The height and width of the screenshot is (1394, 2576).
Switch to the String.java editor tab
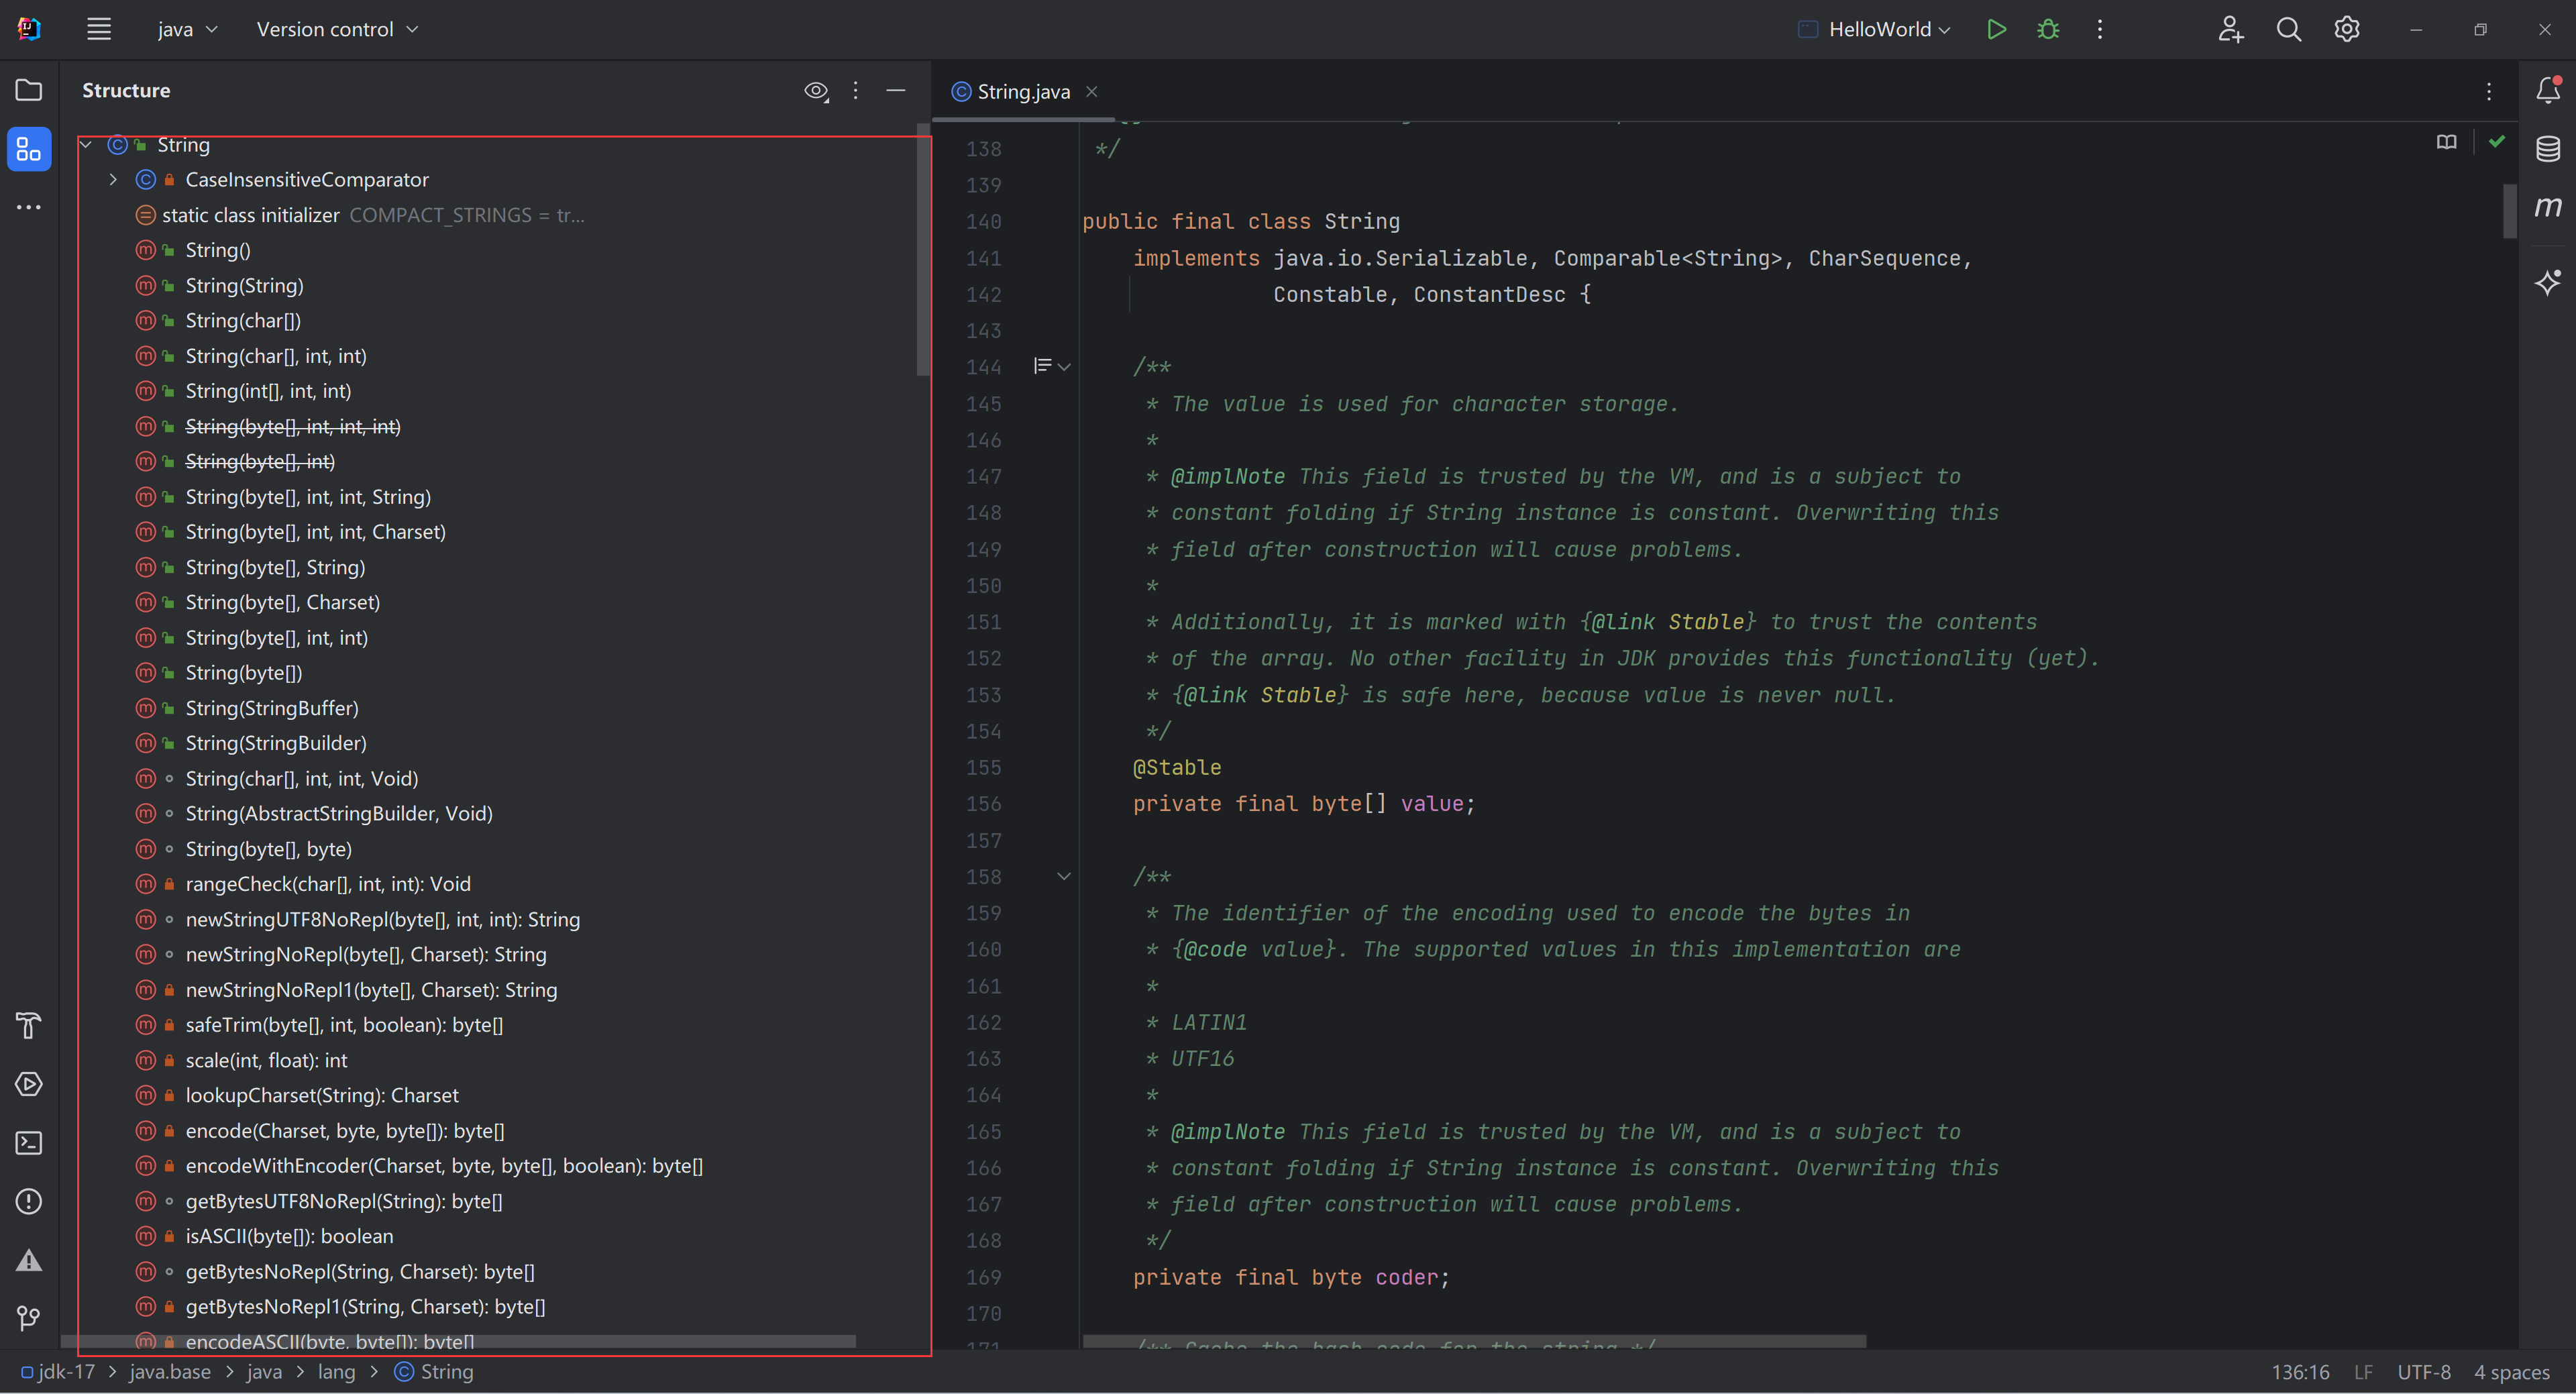tap(1023, 91)
